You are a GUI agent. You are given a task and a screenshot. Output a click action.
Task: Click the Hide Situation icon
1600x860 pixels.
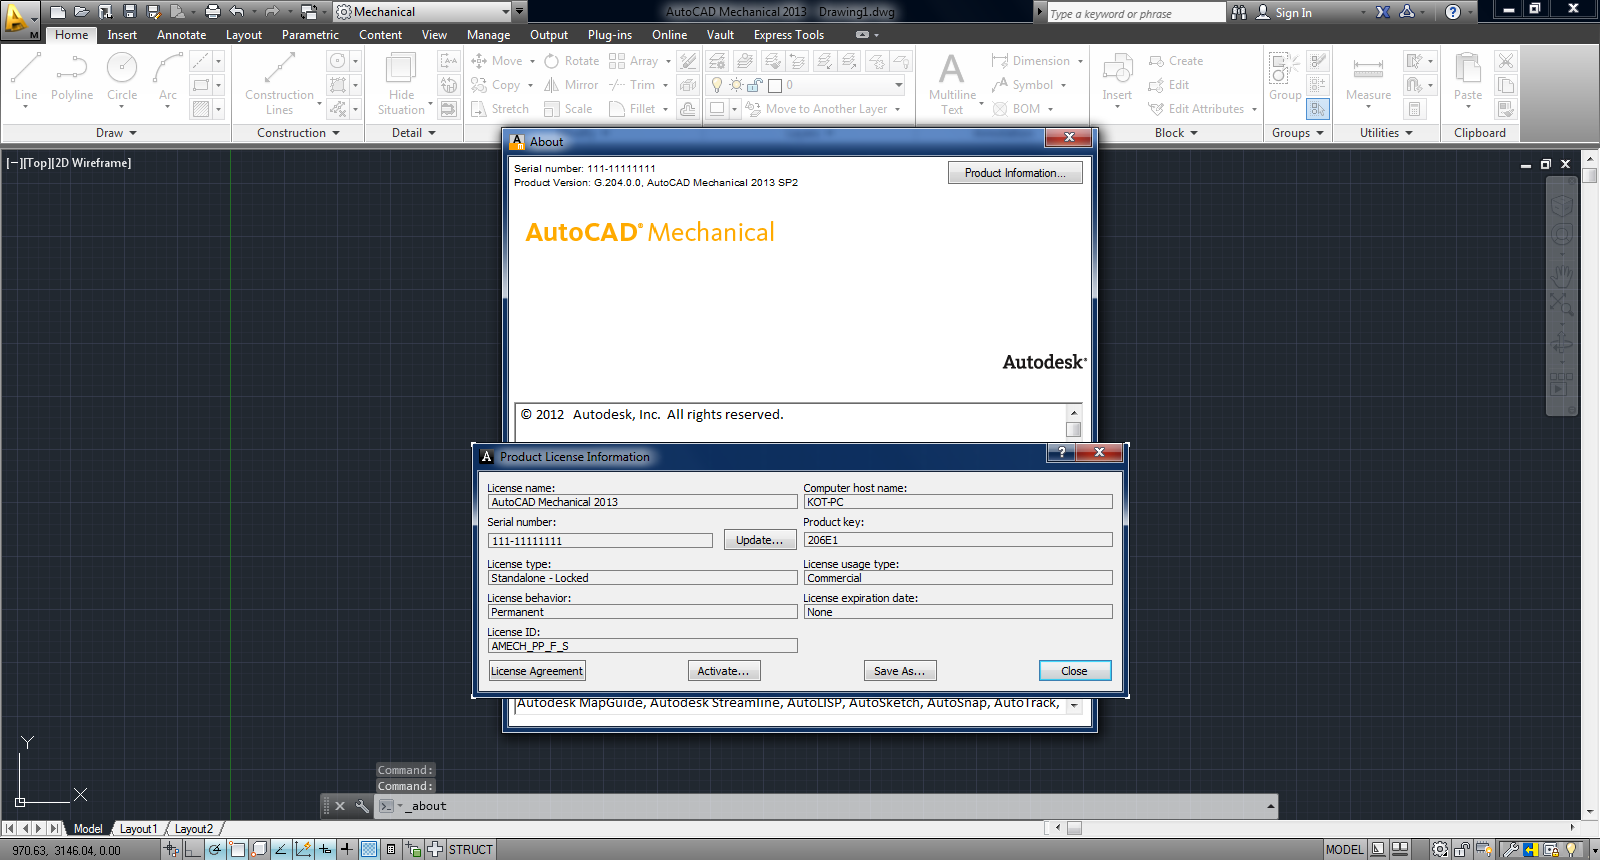click(x=401, y=83)
